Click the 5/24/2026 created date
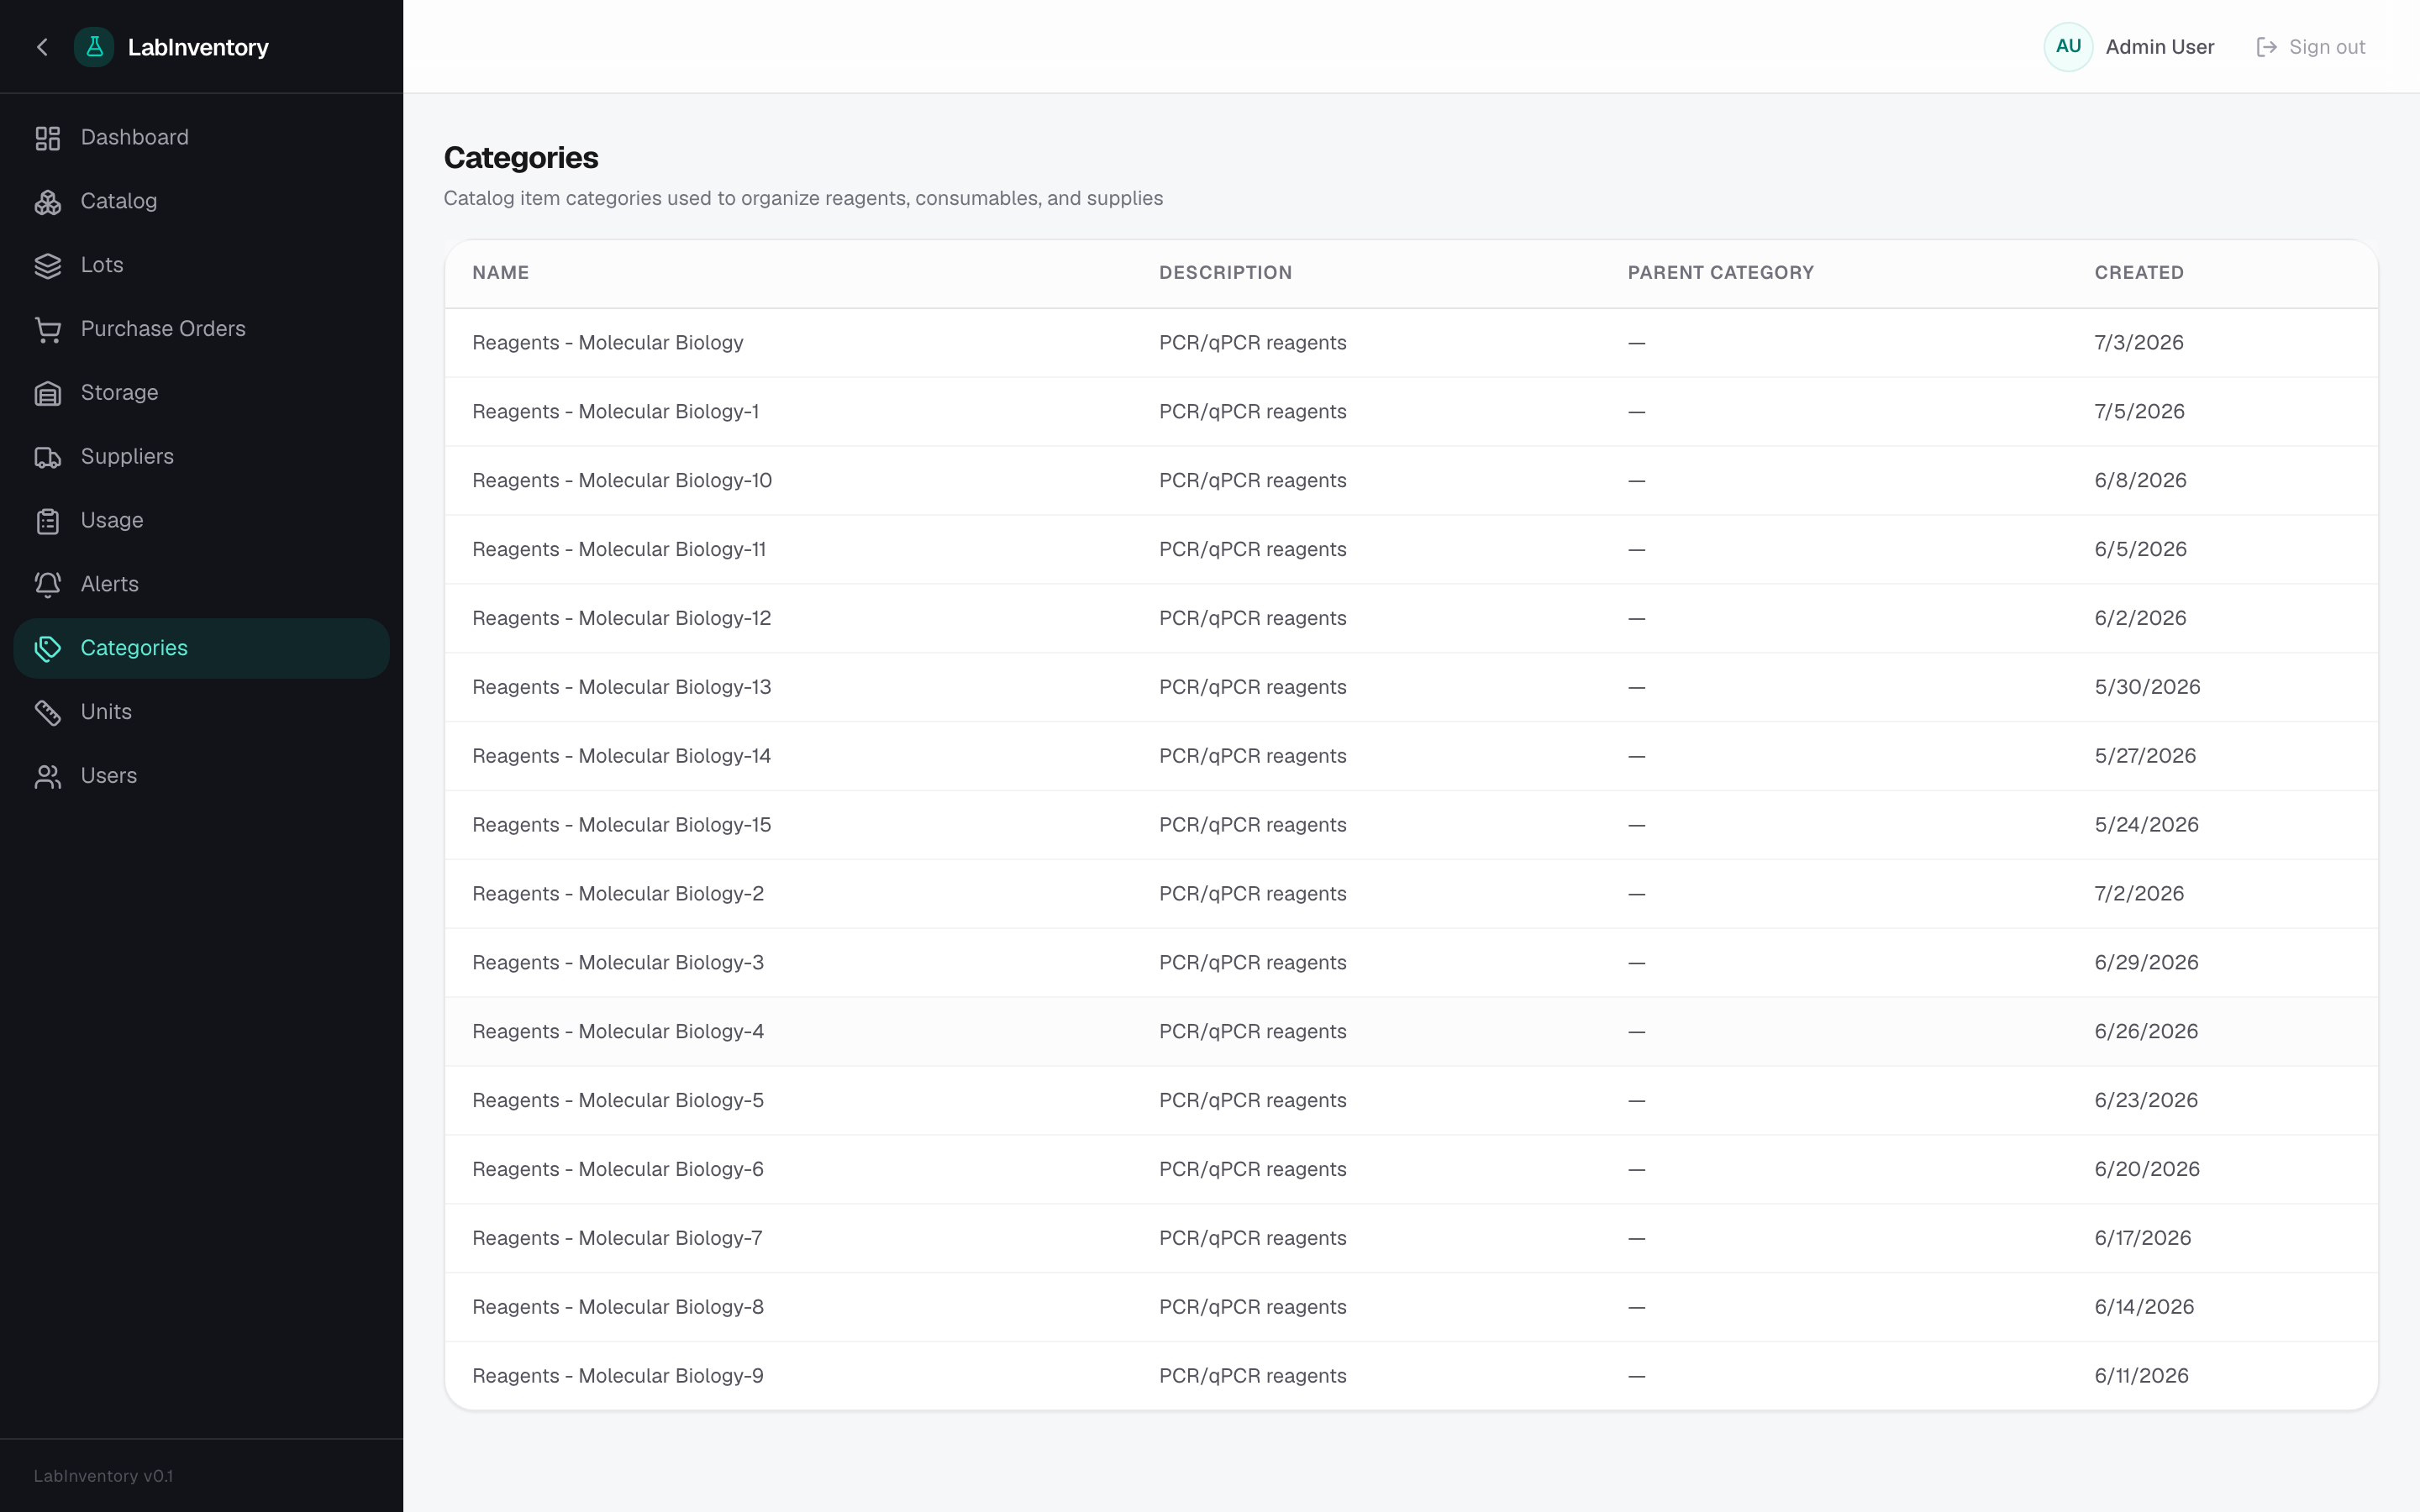This screenshot has width=2420, height=1512. click(2146, 826)
